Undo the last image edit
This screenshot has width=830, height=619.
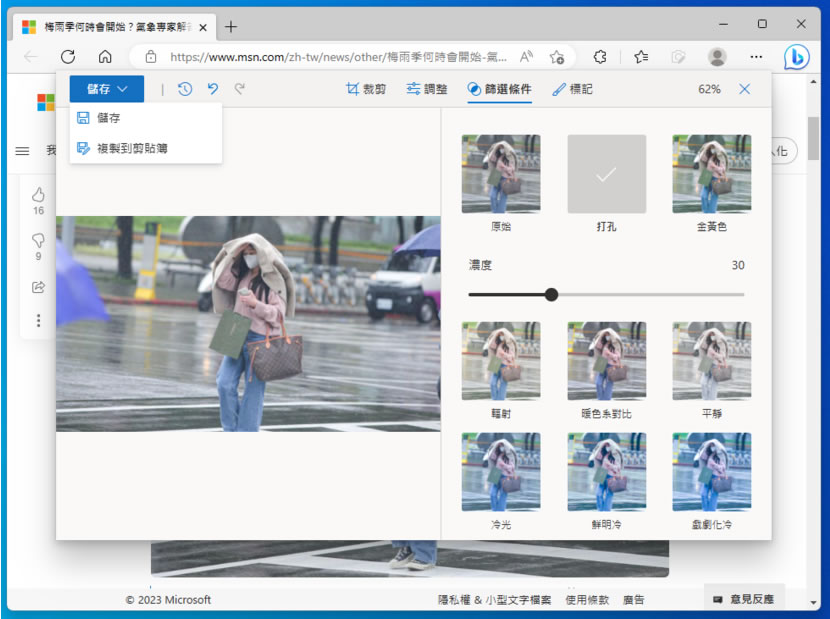[212, 89]
